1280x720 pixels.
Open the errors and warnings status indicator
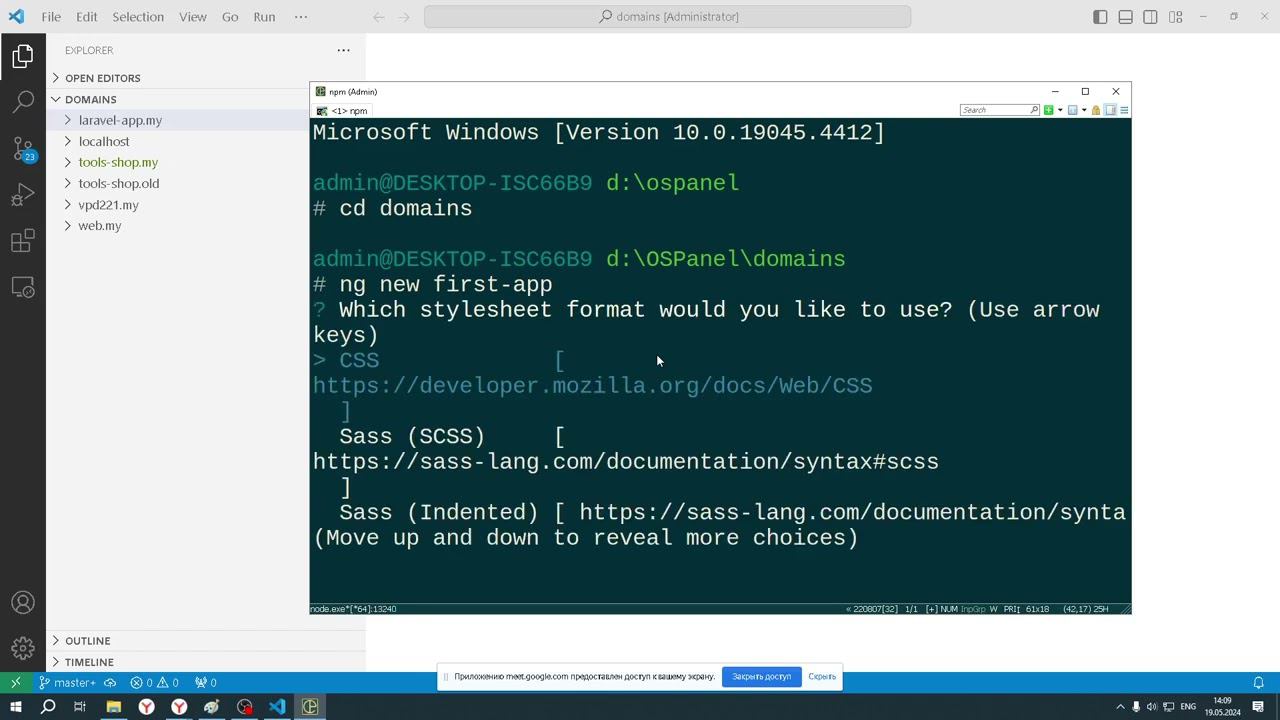[155, 683]
